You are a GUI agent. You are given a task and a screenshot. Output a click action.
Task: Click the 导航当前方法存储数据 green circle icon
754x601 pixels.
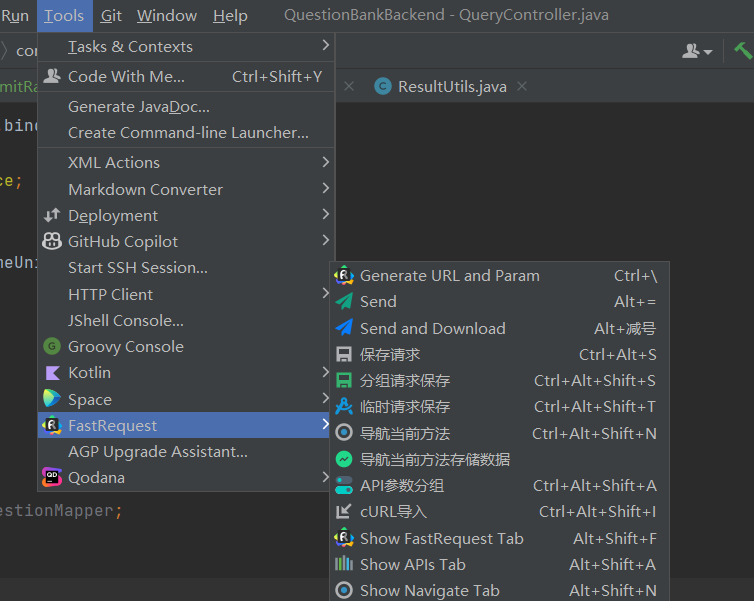tap(344, 459)
